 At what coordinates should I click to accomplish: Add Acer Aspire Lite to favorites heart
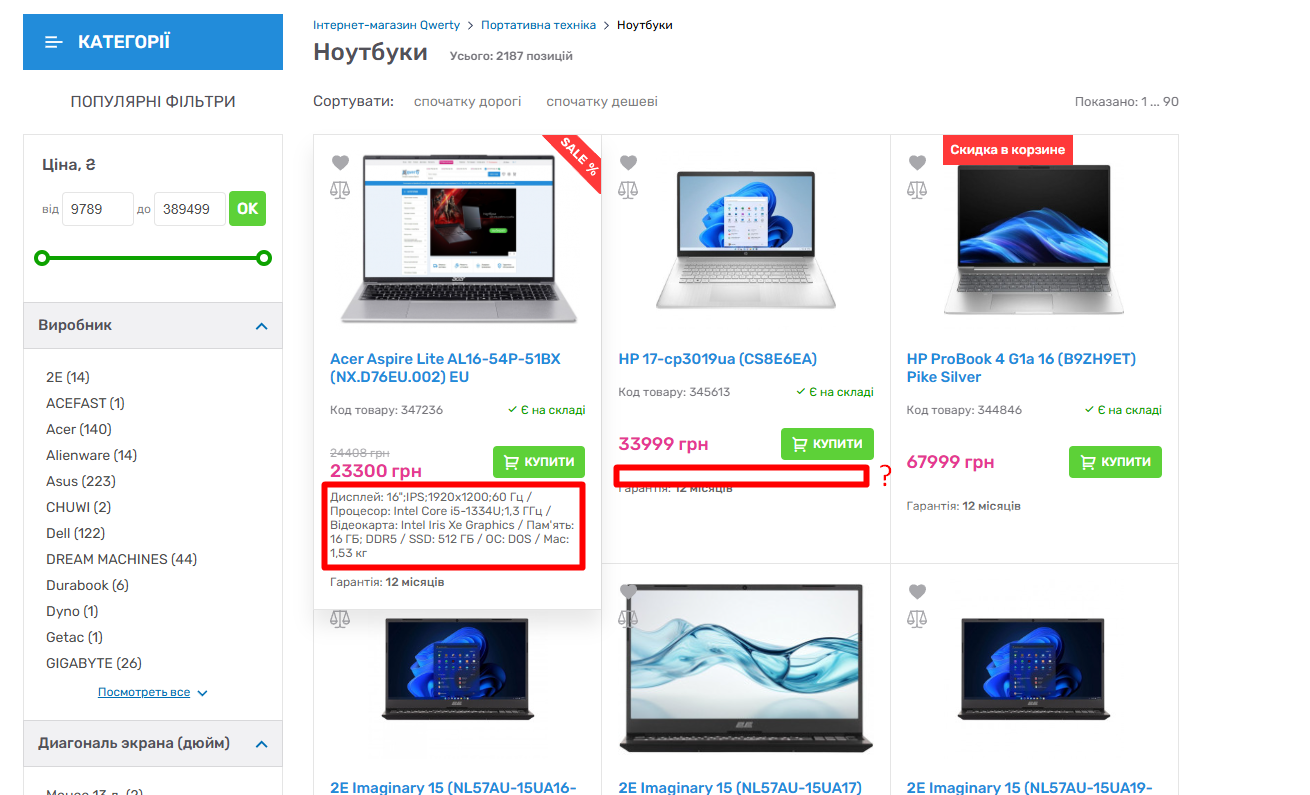pos(340,163)
